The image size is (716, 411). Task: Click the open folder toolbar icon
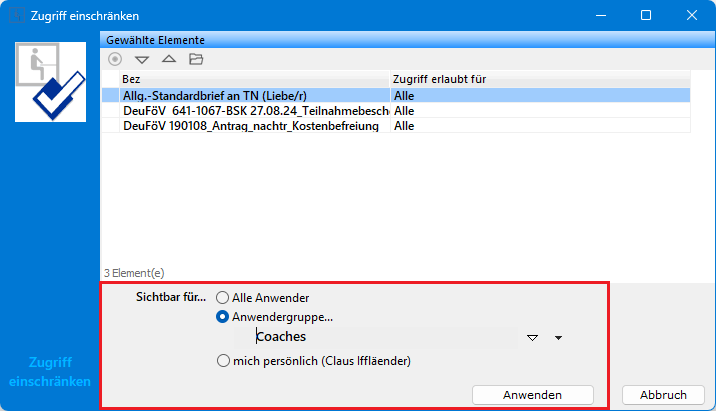(x=196, y=59)
